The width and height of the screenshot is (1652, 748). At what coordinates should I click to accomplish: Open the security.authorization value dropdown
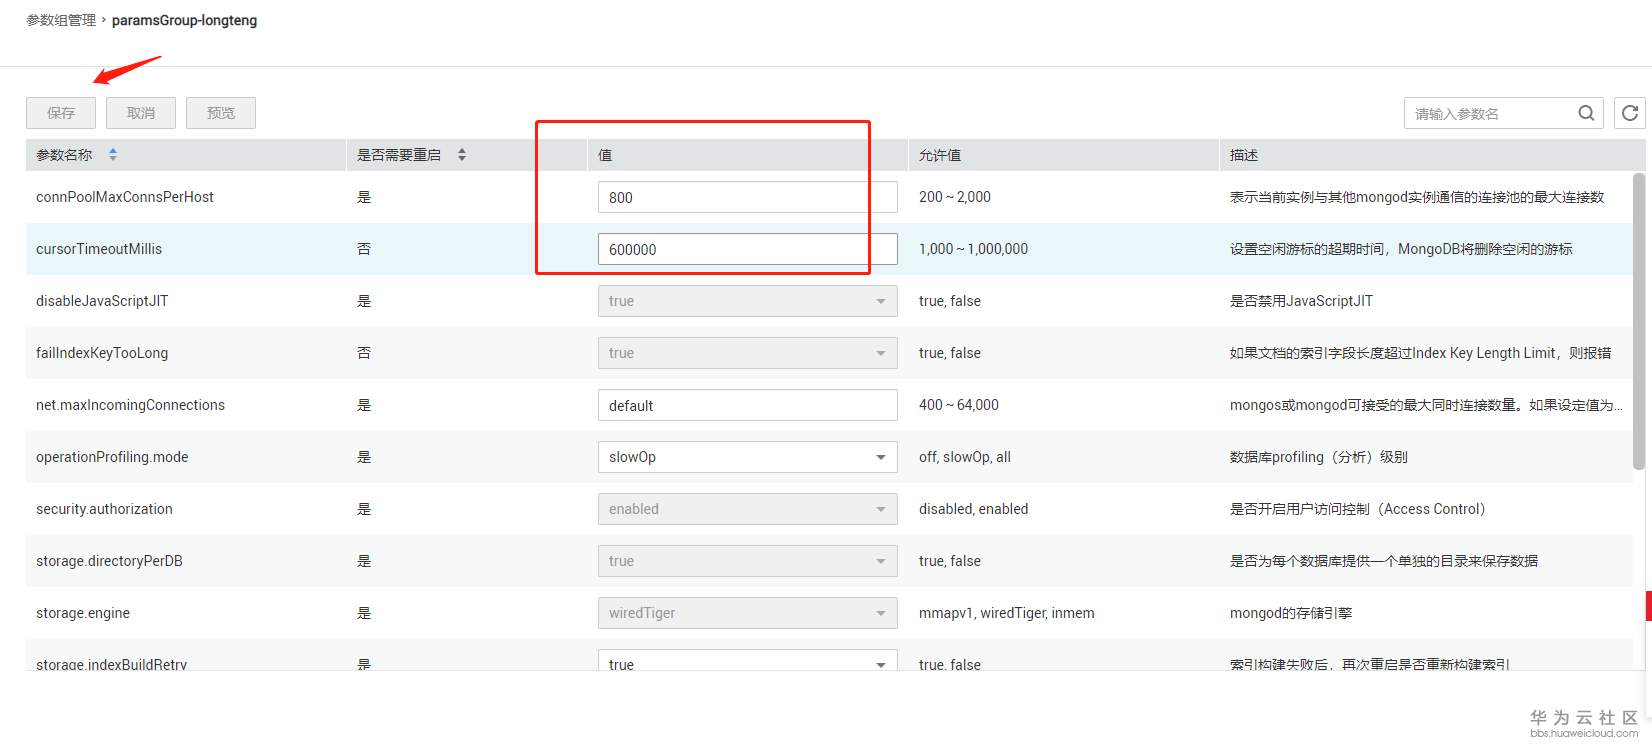(x=748, y=509)
